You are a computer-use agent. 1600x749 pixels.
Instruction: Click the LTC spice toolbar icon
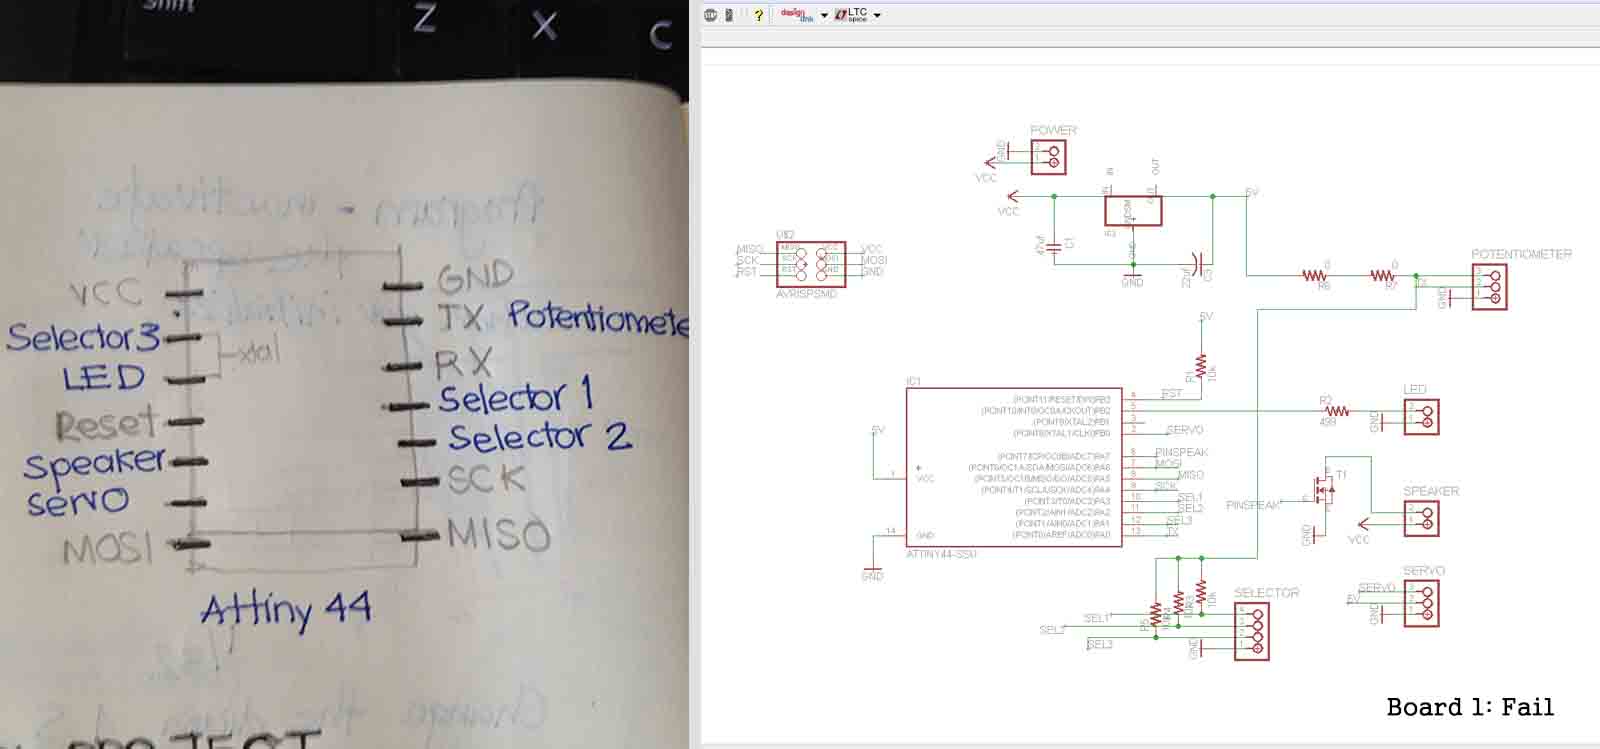(851, 15)
